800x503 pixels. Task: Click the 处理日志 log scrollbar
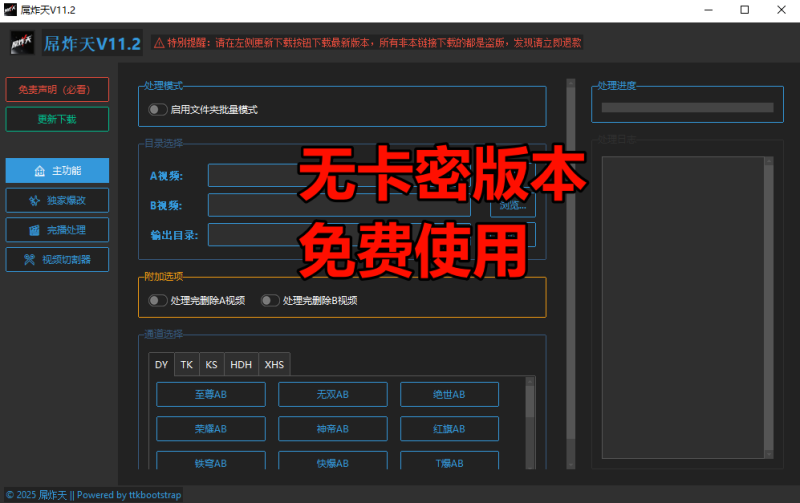(x=769, y=308)
